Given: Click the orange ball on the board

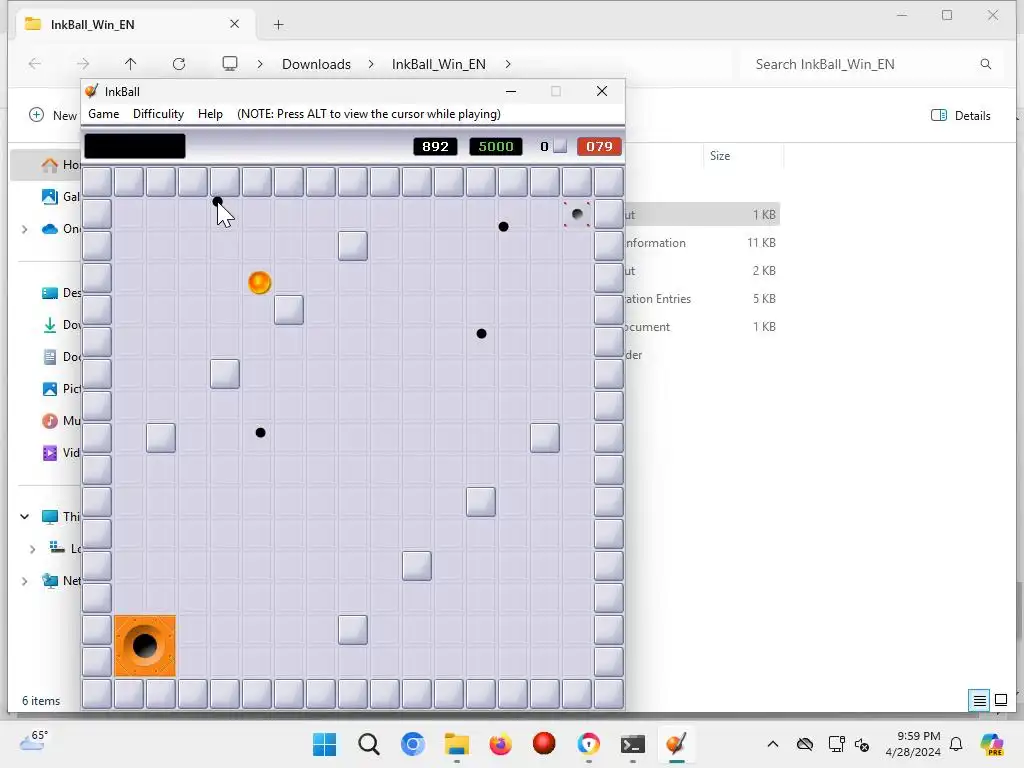Looking at the screenshot, I should point(259,283).
